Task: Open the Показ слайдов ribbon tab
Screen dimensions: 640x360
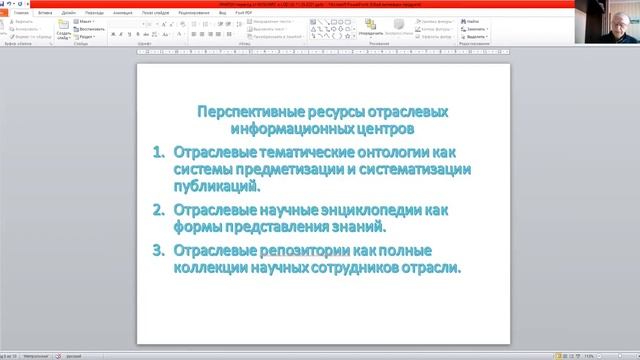Action: (156, 13)
